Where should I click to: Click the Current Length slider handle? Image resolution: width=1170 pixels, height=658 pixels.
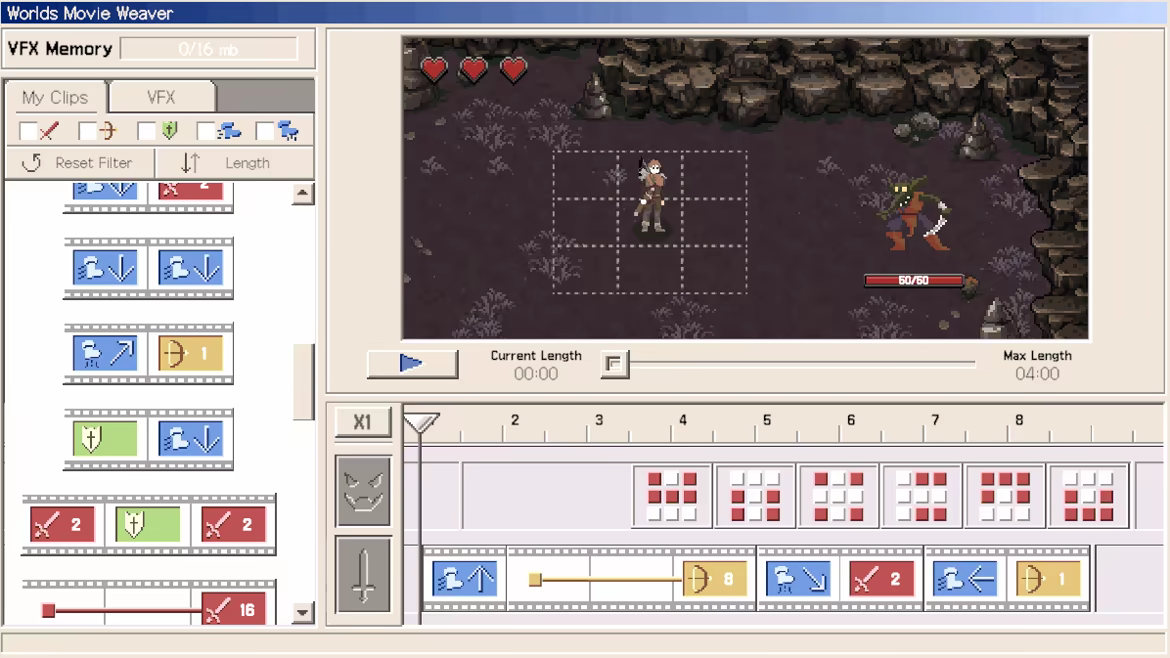pyautogui.click(x=614, y=364)
